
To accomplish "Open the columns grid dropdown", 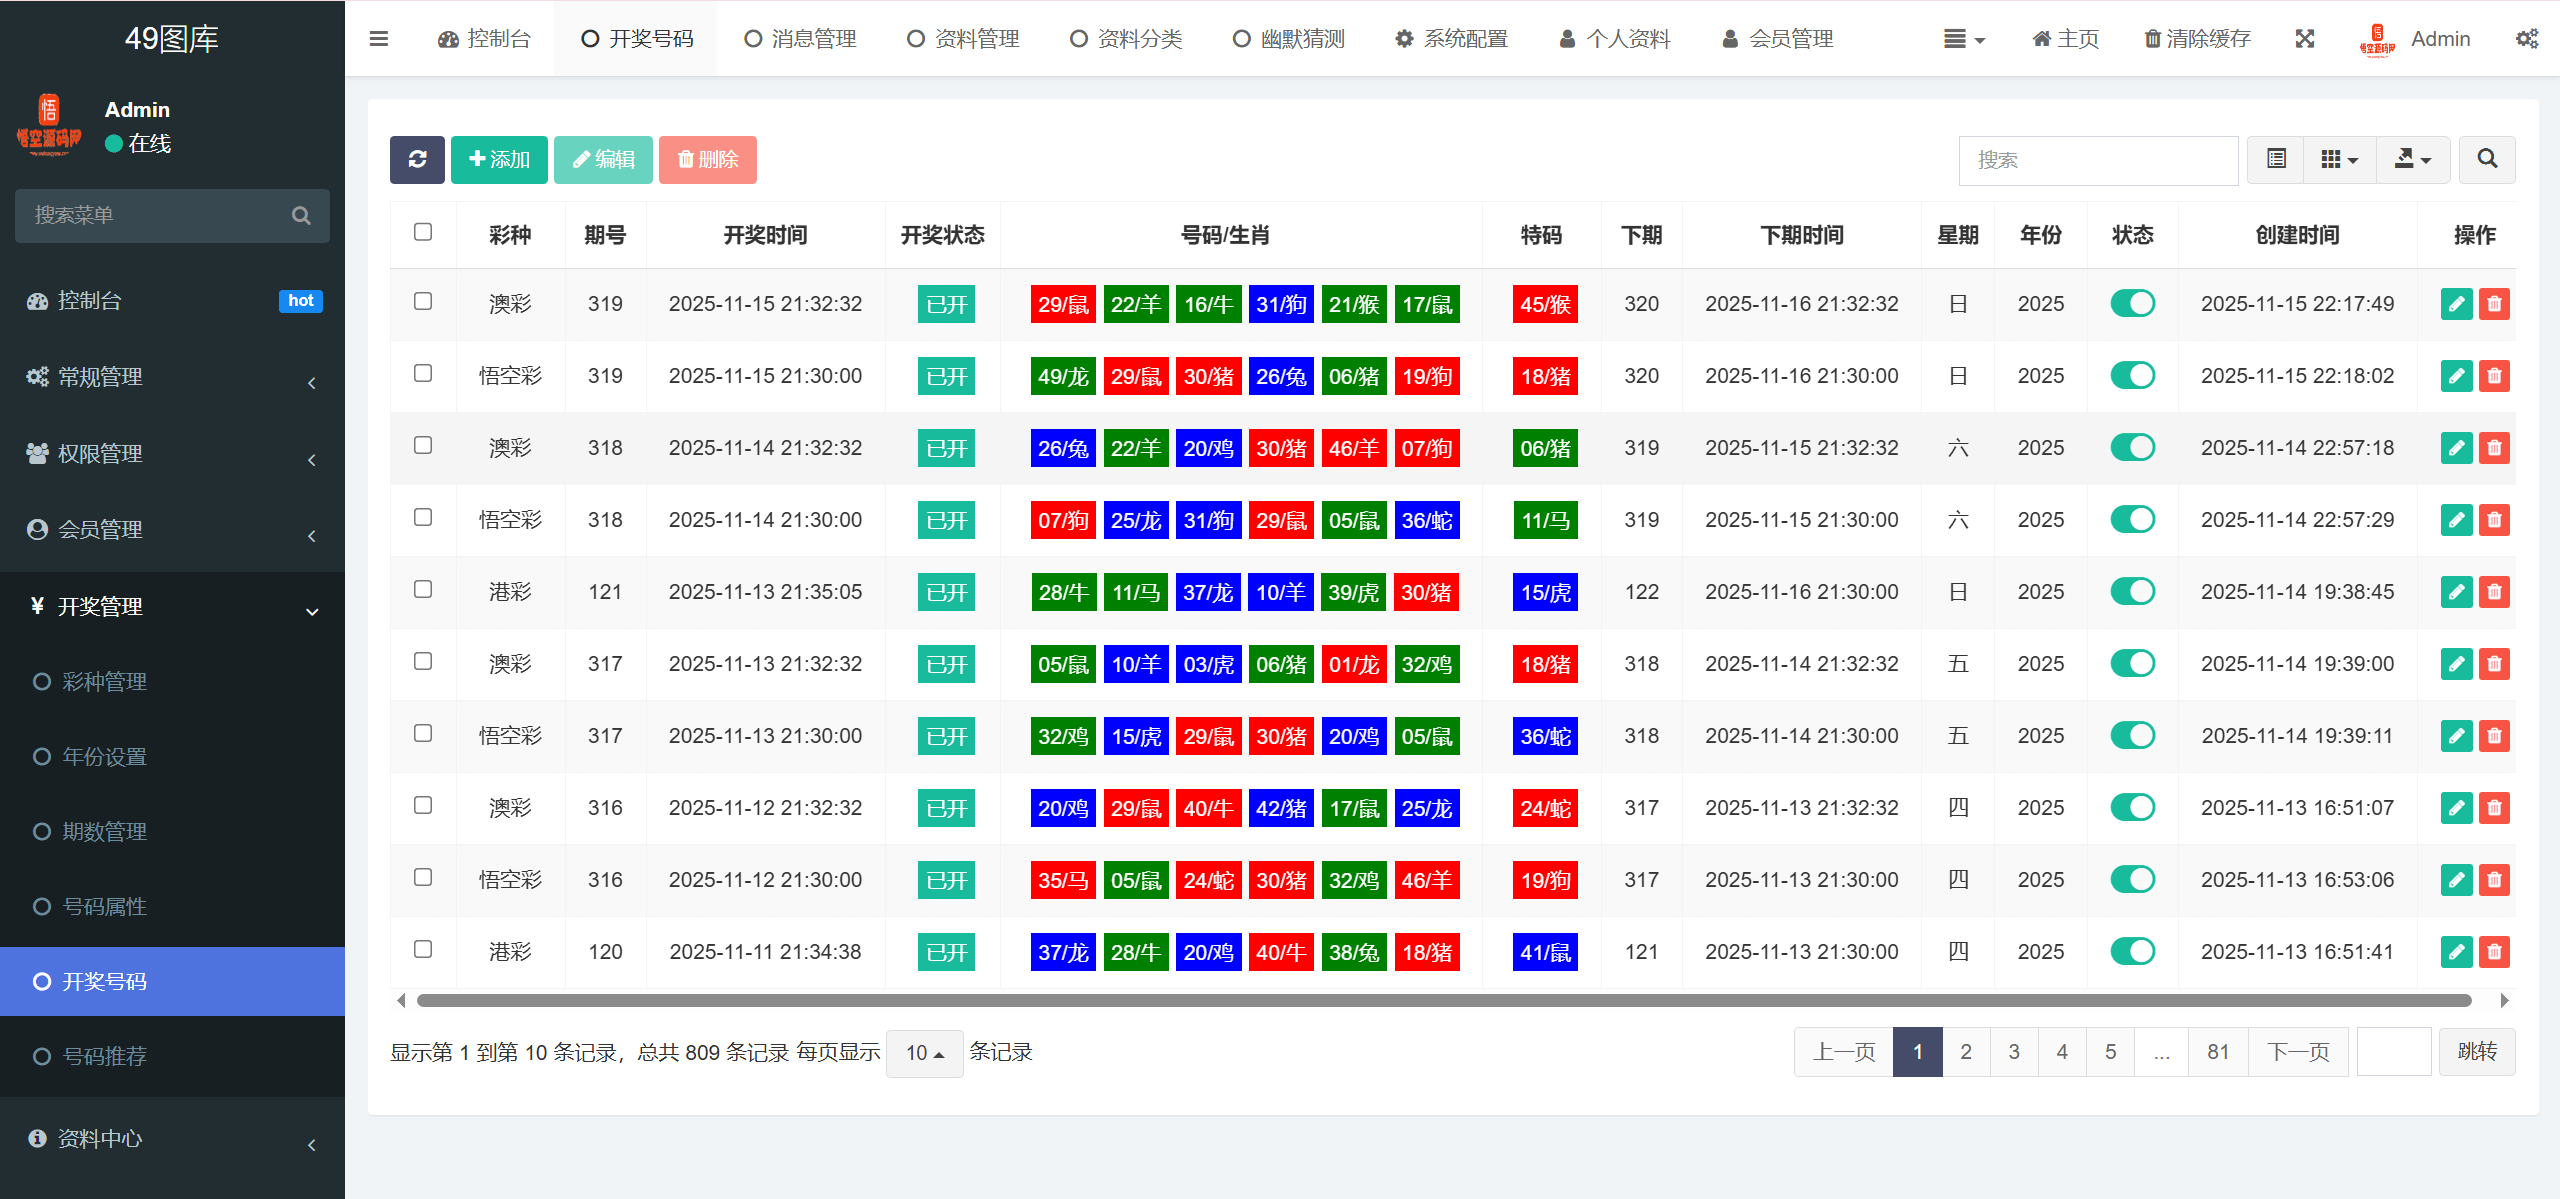I will (2338, 160).
